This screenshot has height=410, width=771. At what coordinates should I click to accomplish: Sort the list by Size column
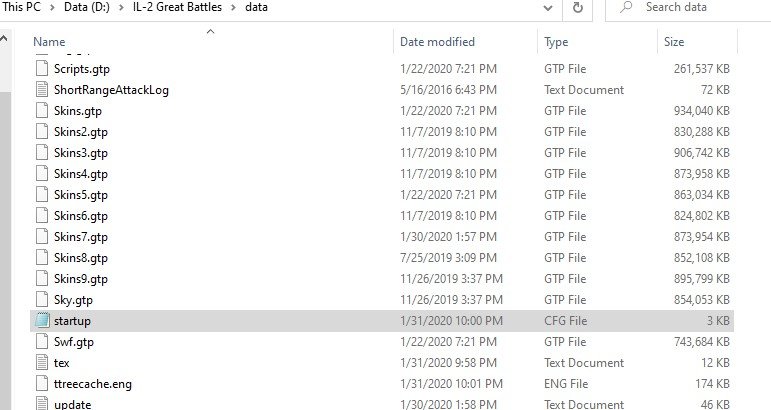point(674,42)
